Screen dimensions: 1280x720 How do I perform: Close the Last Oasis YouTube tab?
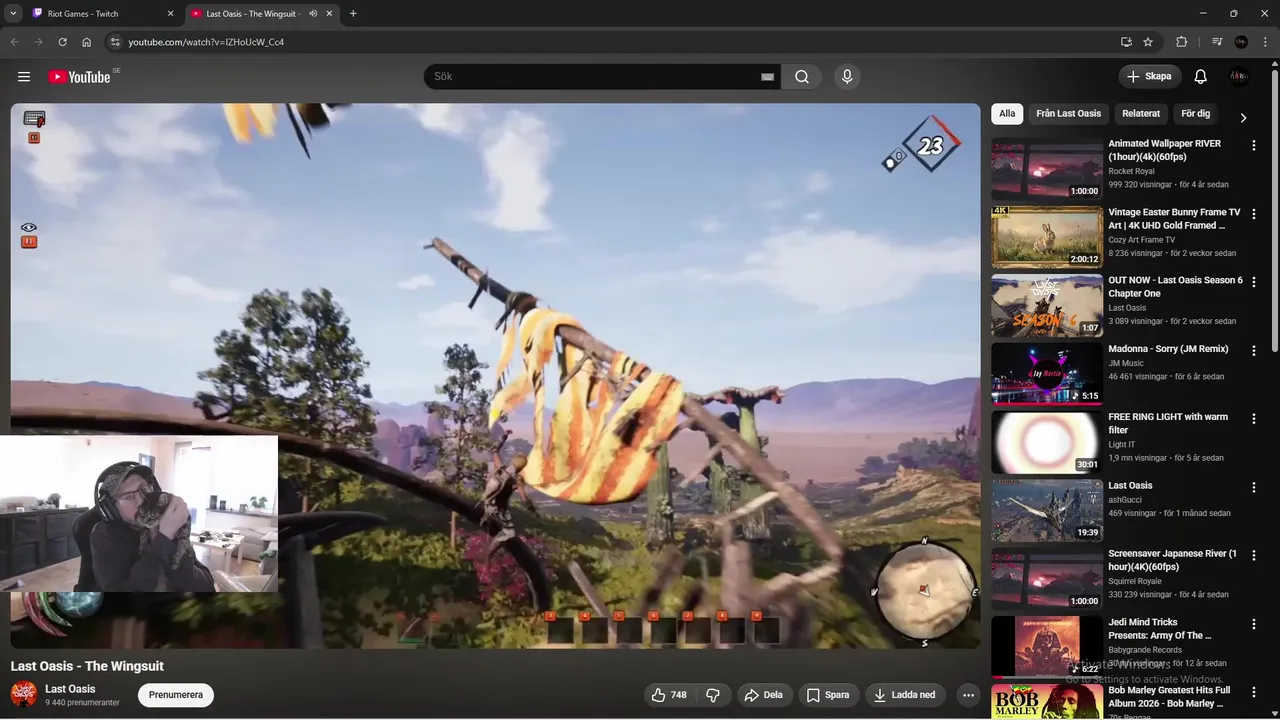[329, 14]
